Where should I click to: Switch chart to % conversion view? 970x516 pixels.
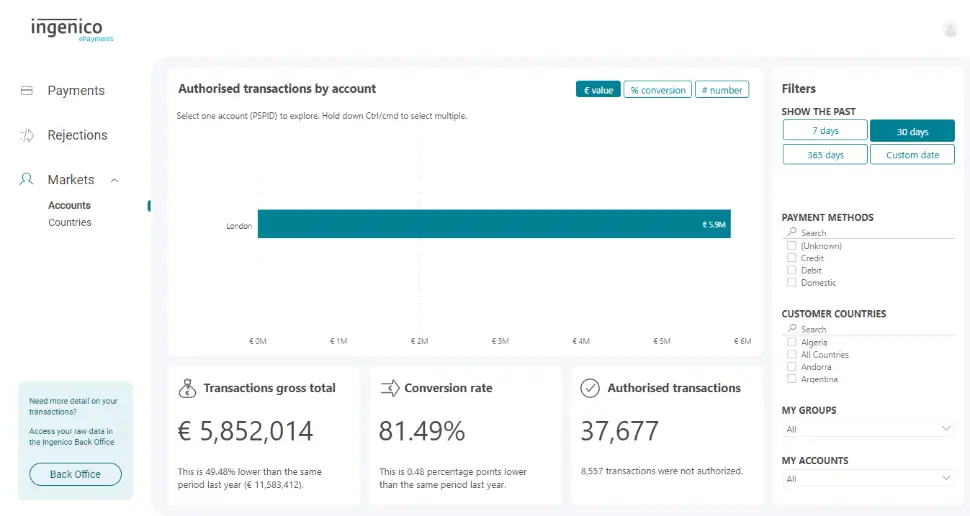(657, 90)
